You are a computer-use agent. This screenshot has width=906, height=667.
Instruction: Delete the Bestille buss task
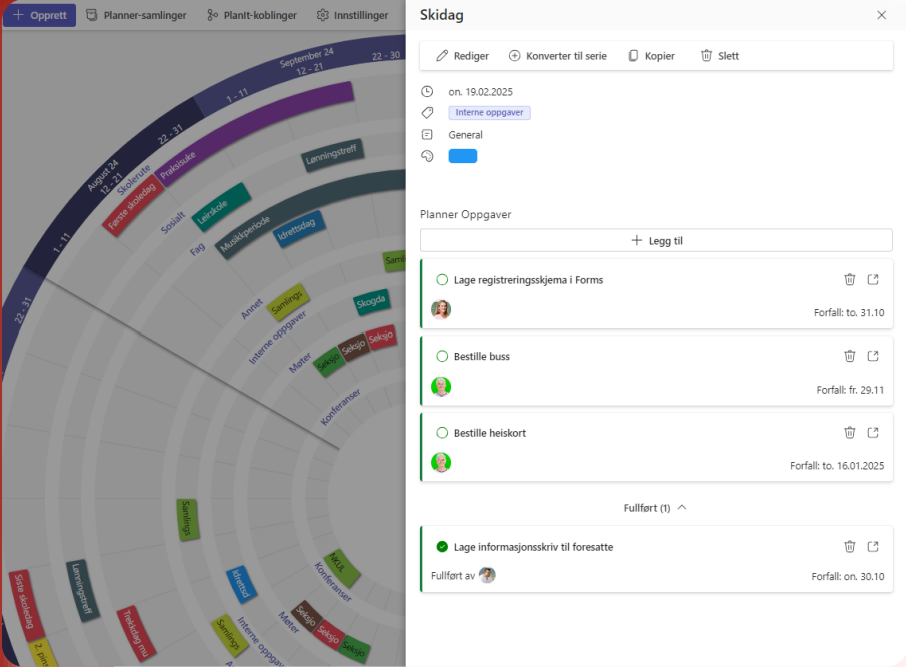pos(849,356)
